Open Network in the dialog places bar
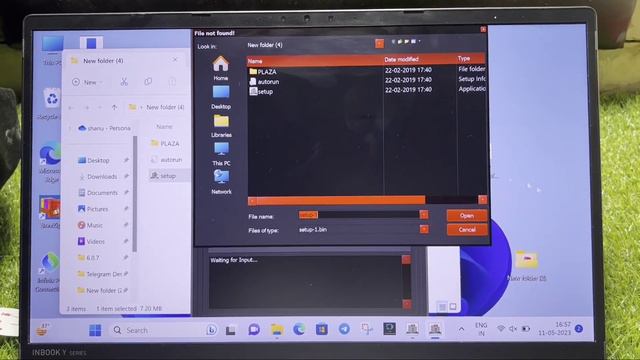Screen dimensions: 640x360 point(221,182)
